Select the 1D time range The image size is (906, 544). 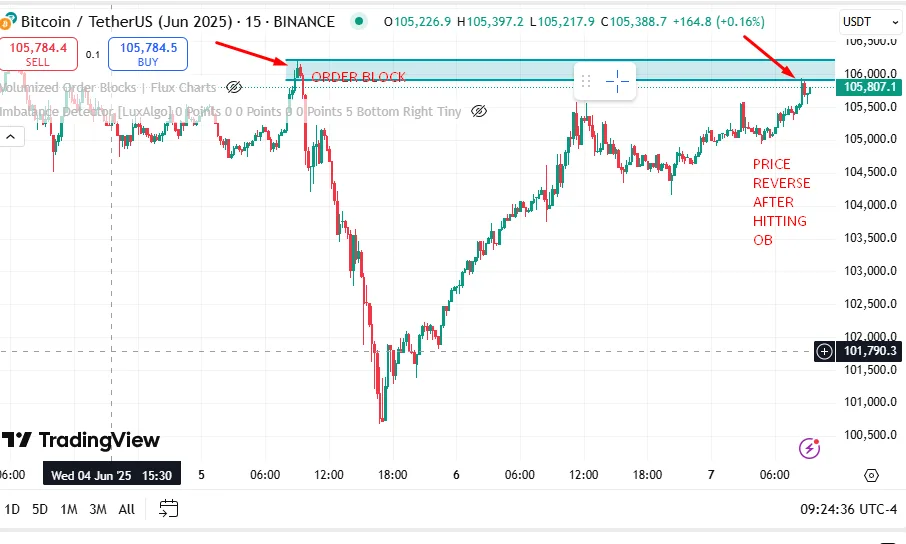12,509
